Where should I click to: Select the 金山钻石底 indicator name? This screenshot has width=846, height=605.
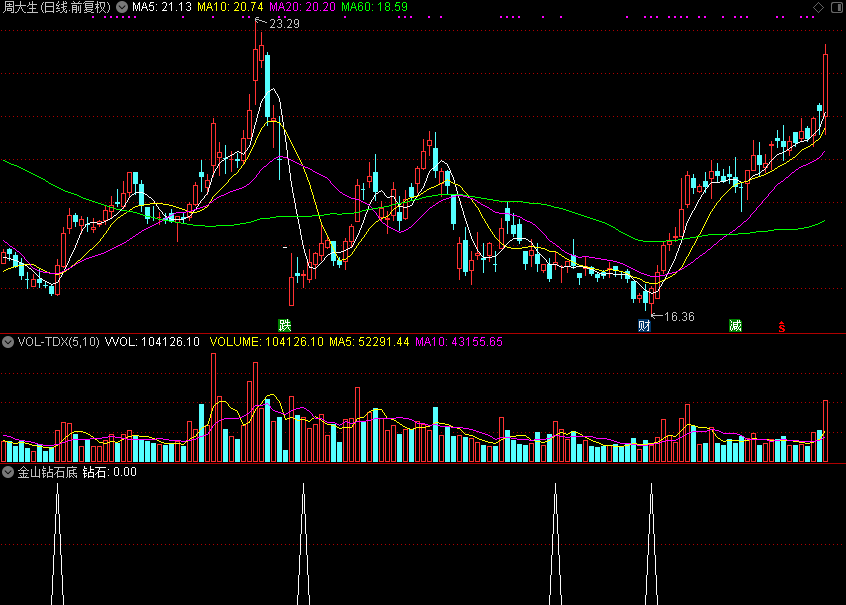pos(47,472)
